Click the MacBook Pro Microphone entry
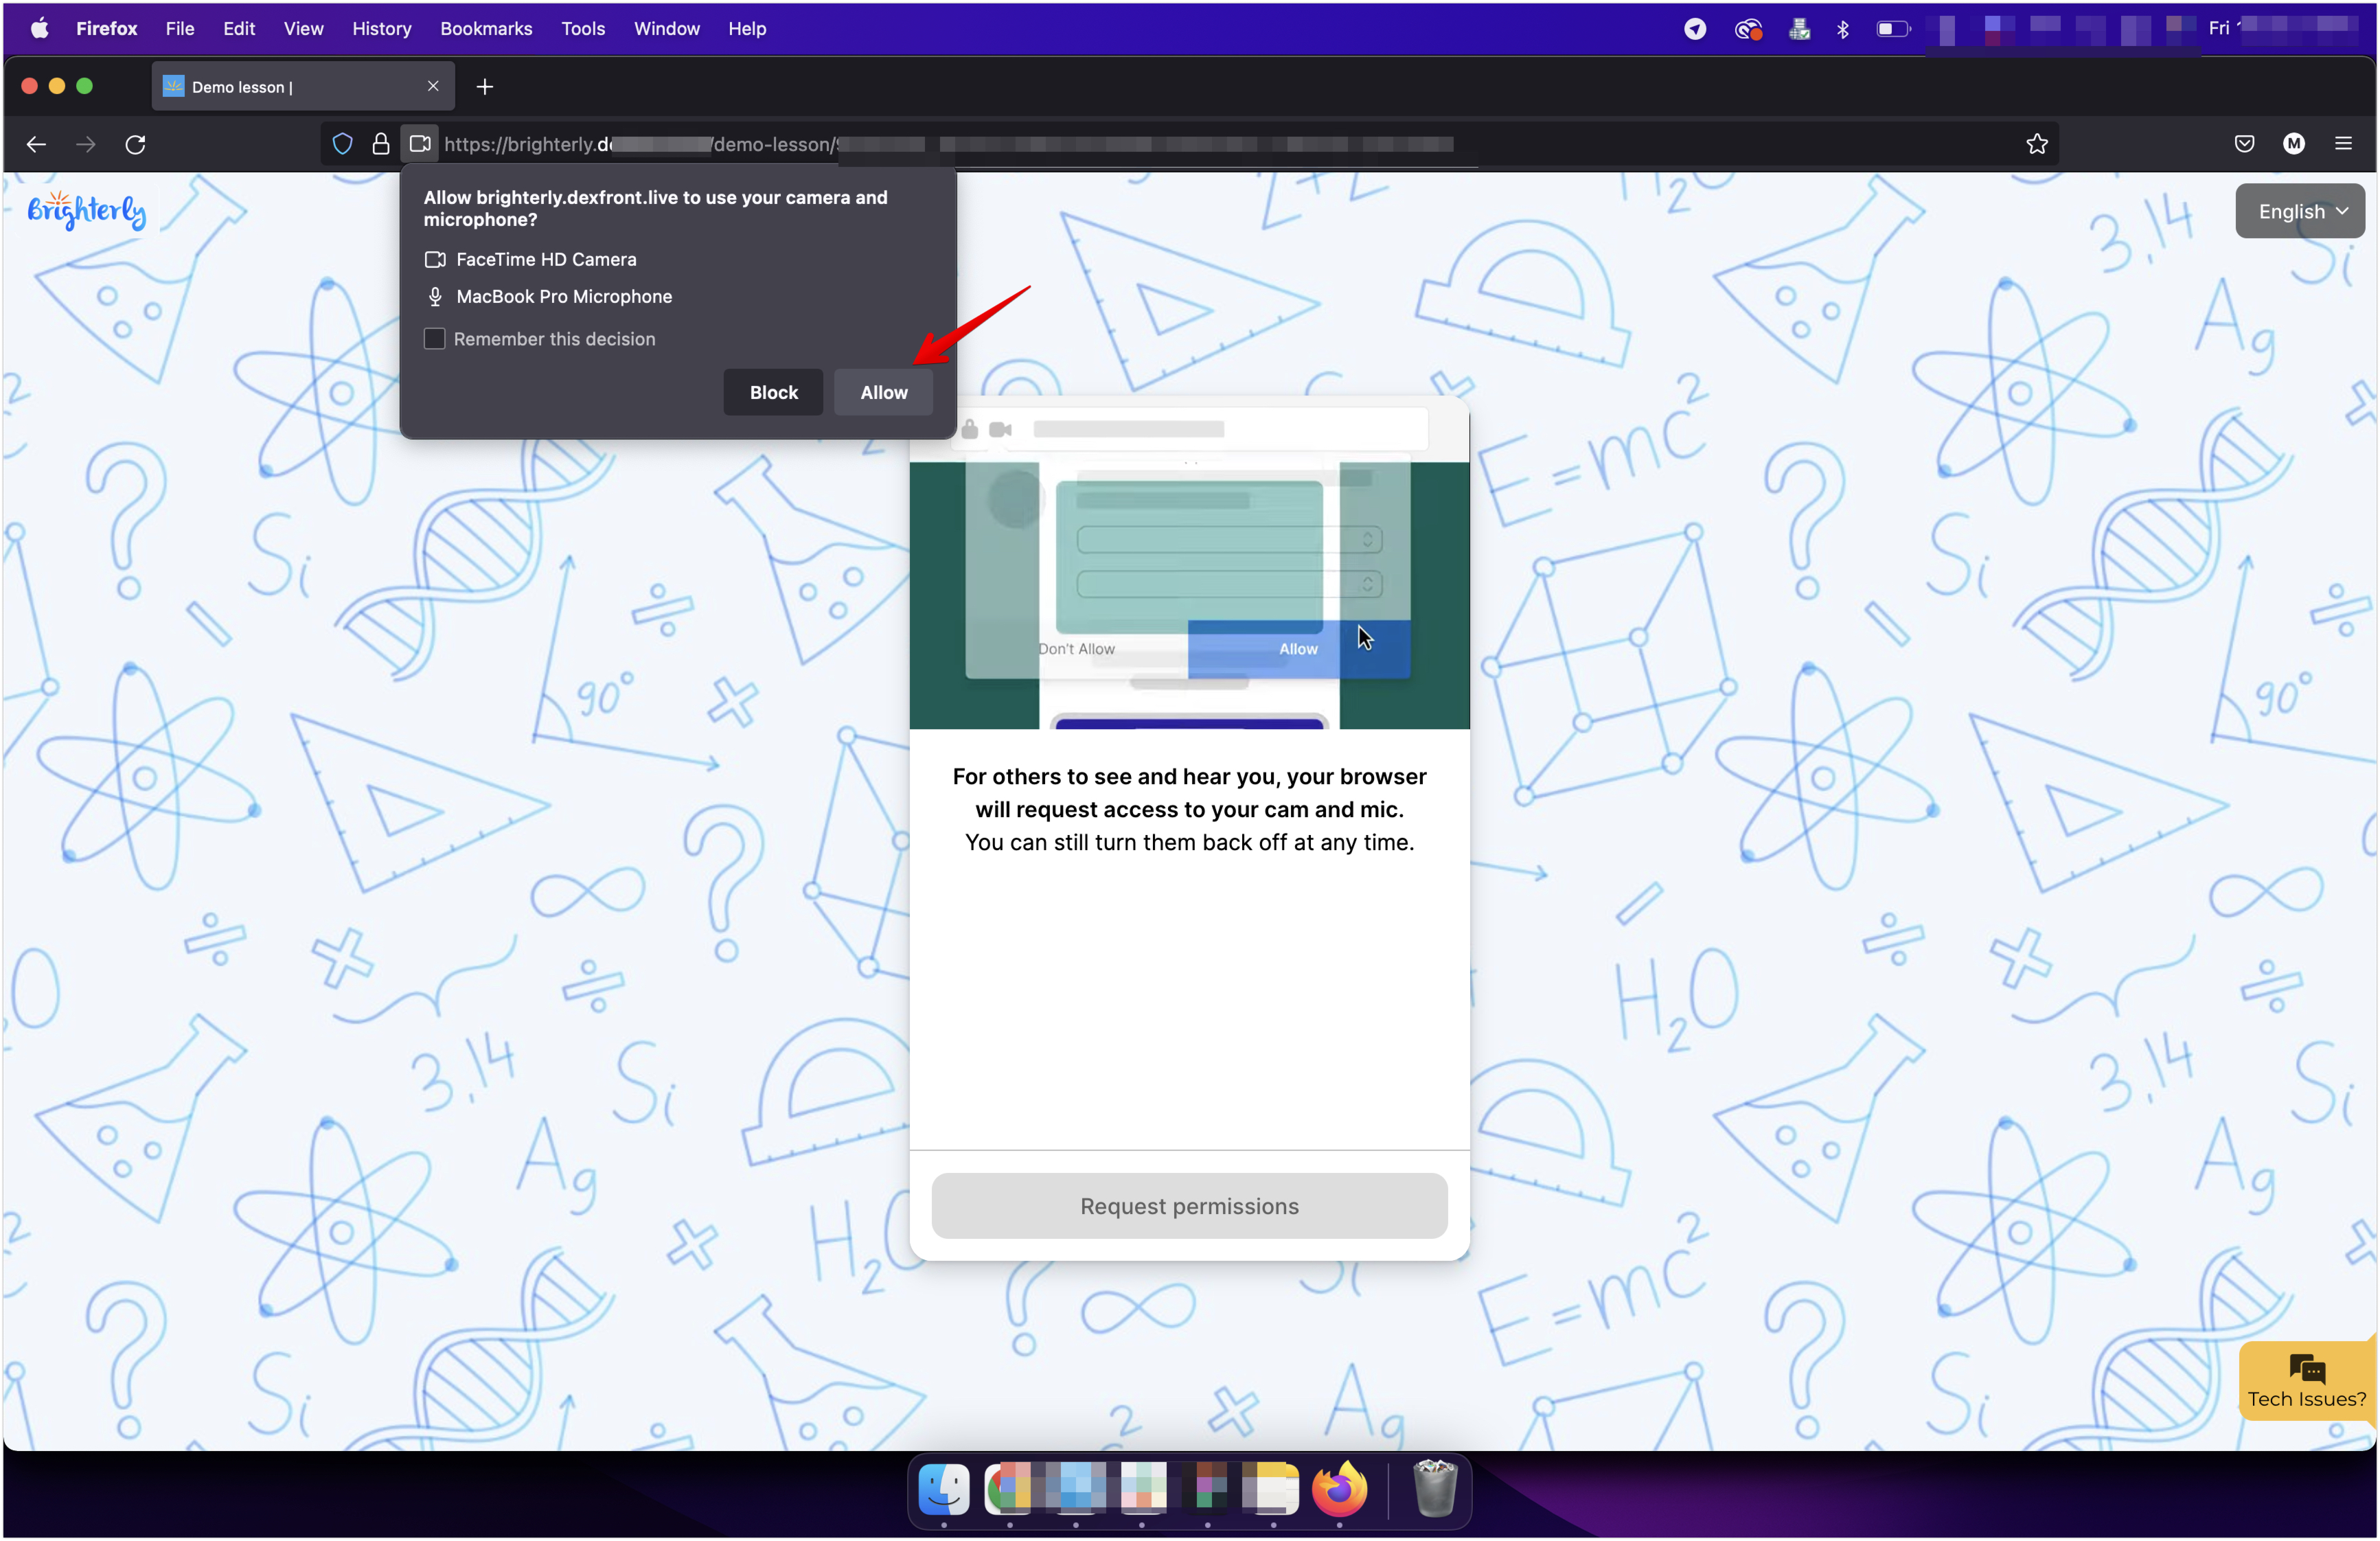2380x1541 pixels. pos(549,297)
